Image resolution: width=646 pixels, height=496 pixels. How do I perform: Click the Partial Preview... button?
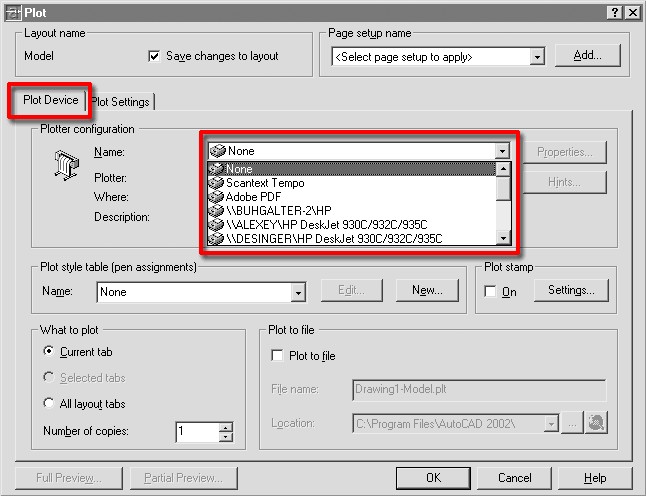183,478
